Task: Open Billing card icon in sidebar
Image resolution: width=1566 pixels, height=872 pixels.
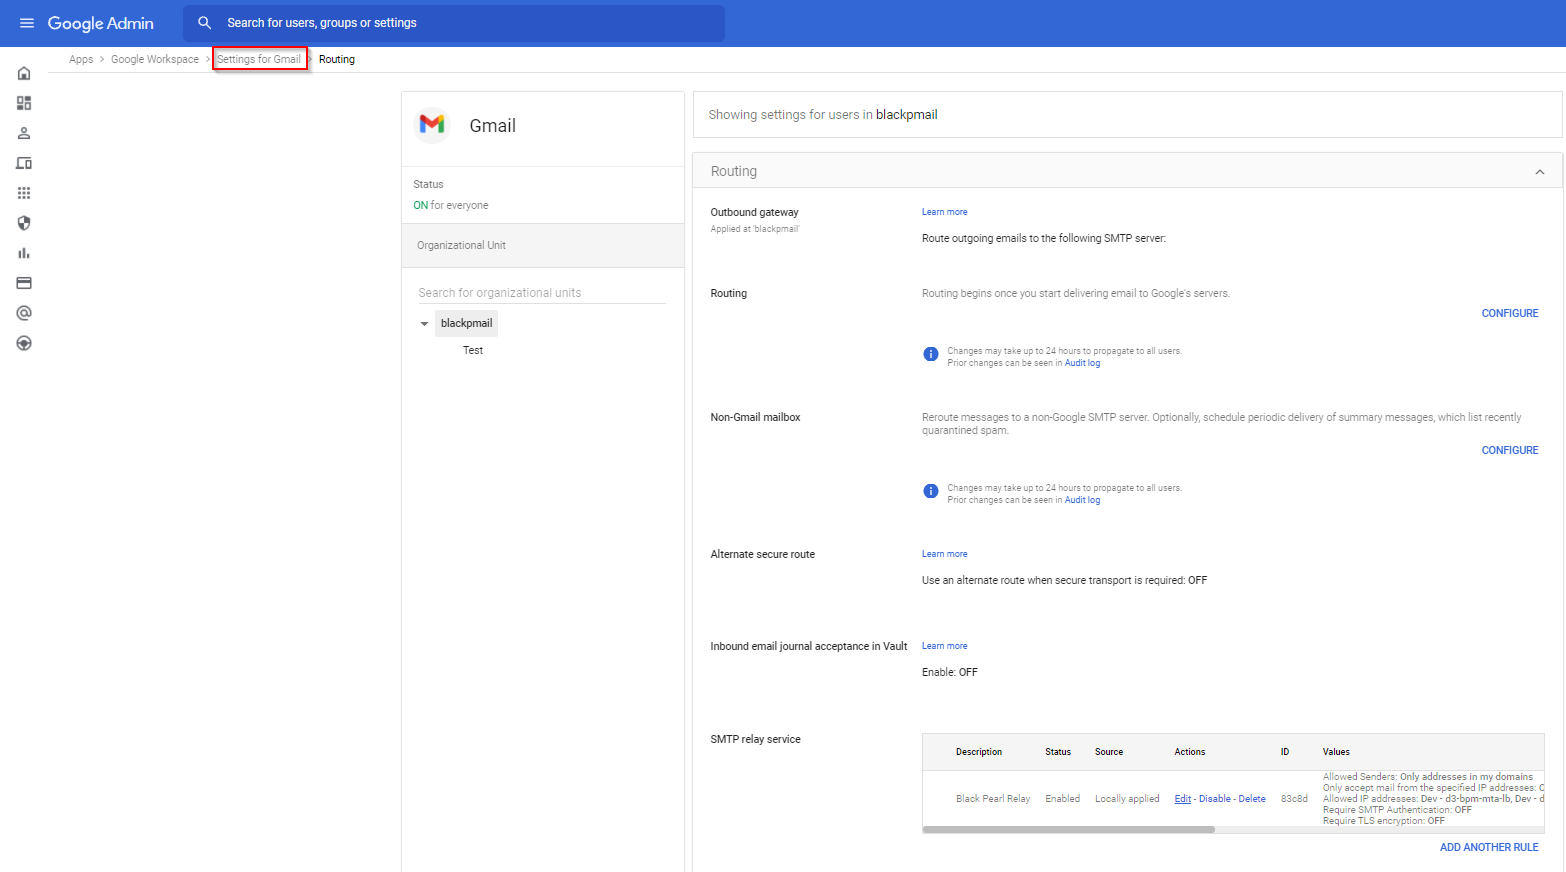Action: click(x=24, y=283)
